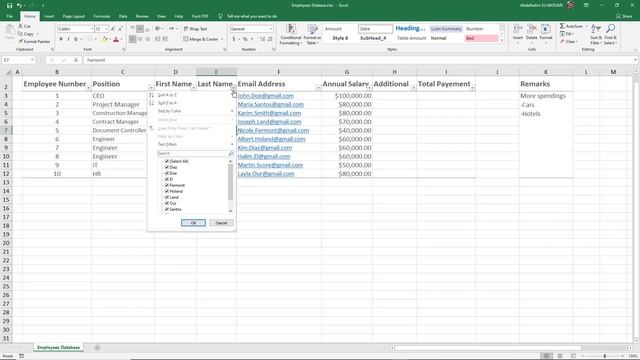
Task: Open Find & Select
Action: (x=611, y=34)
